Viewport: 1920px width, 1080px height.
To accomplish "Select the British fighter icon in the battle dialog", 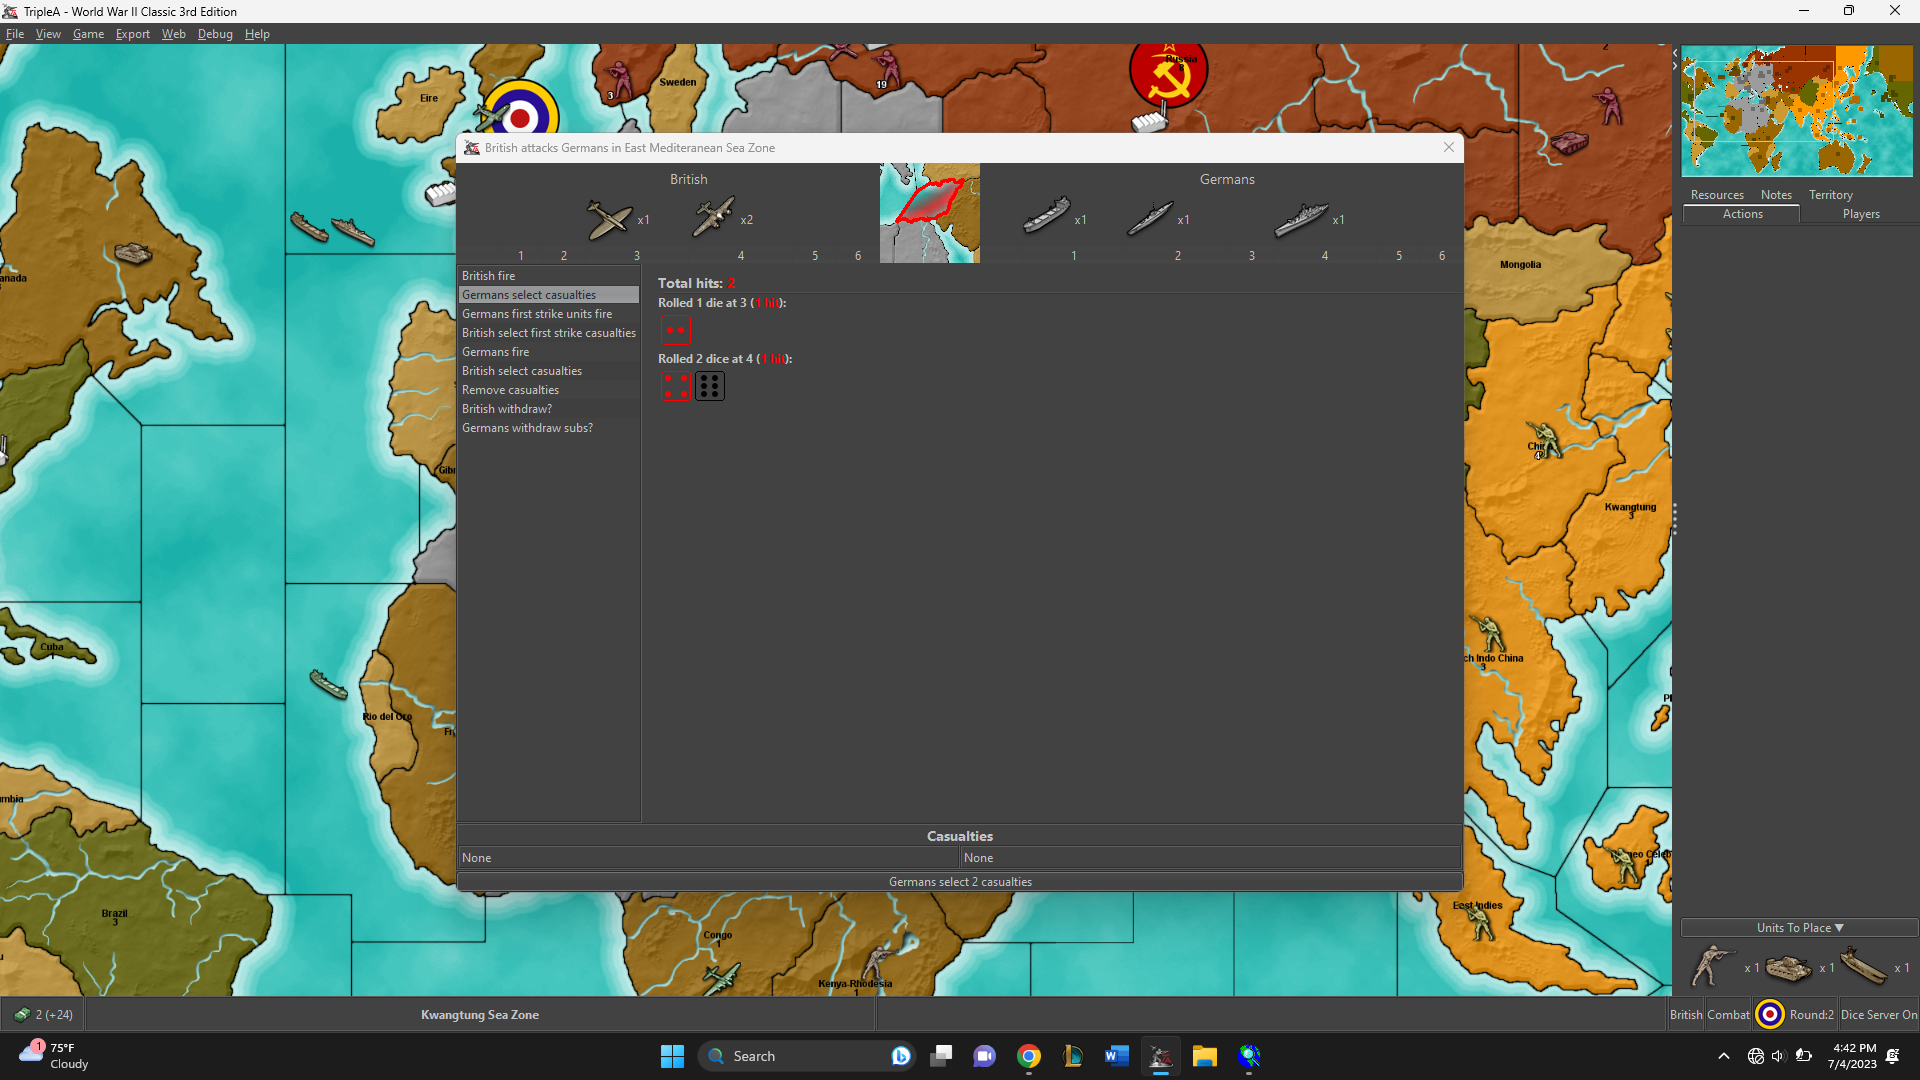I will [x=609, y=220].
